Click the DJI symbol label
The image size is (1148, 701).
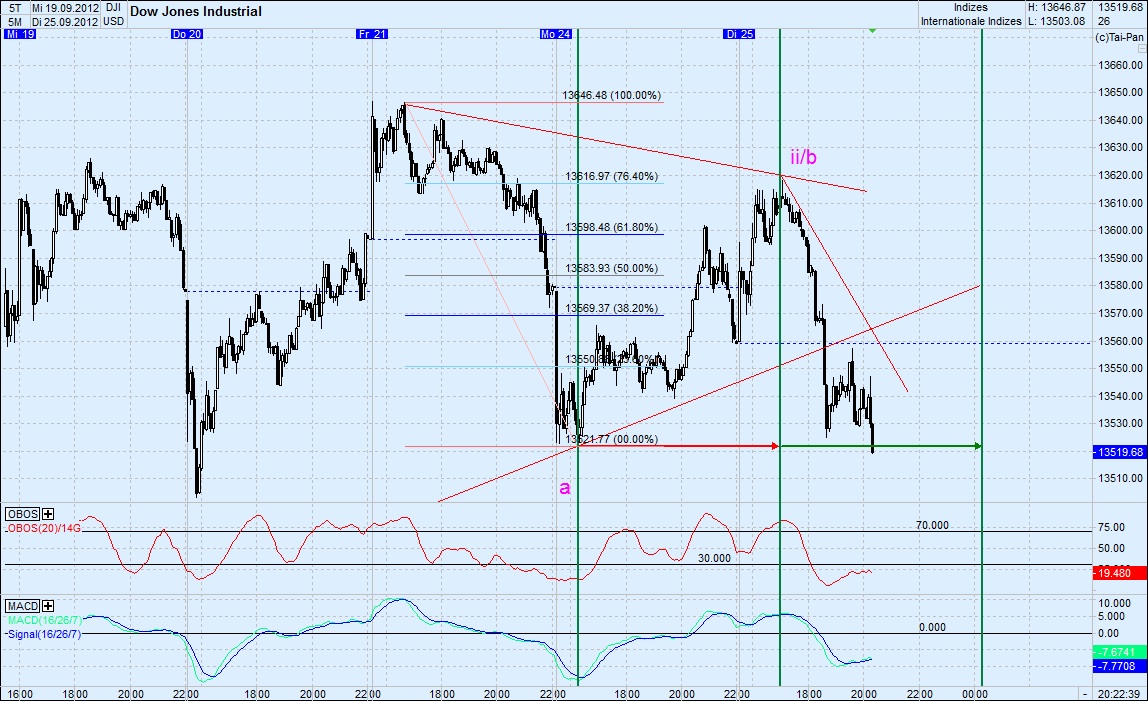(112, 7)
